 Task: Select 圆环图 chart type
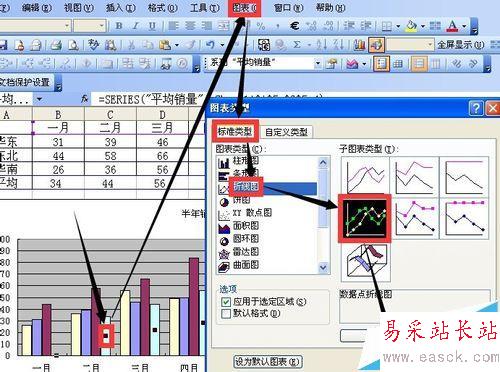point(246,239)
